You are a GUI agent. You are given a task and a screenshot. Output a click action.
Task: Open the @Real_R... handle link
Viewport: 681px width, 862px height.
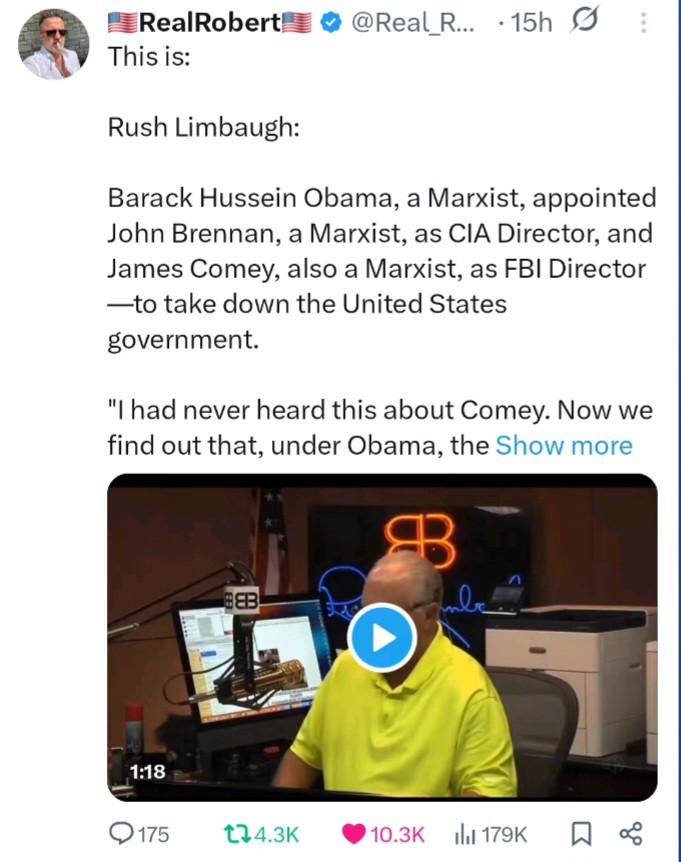point(415,22)
